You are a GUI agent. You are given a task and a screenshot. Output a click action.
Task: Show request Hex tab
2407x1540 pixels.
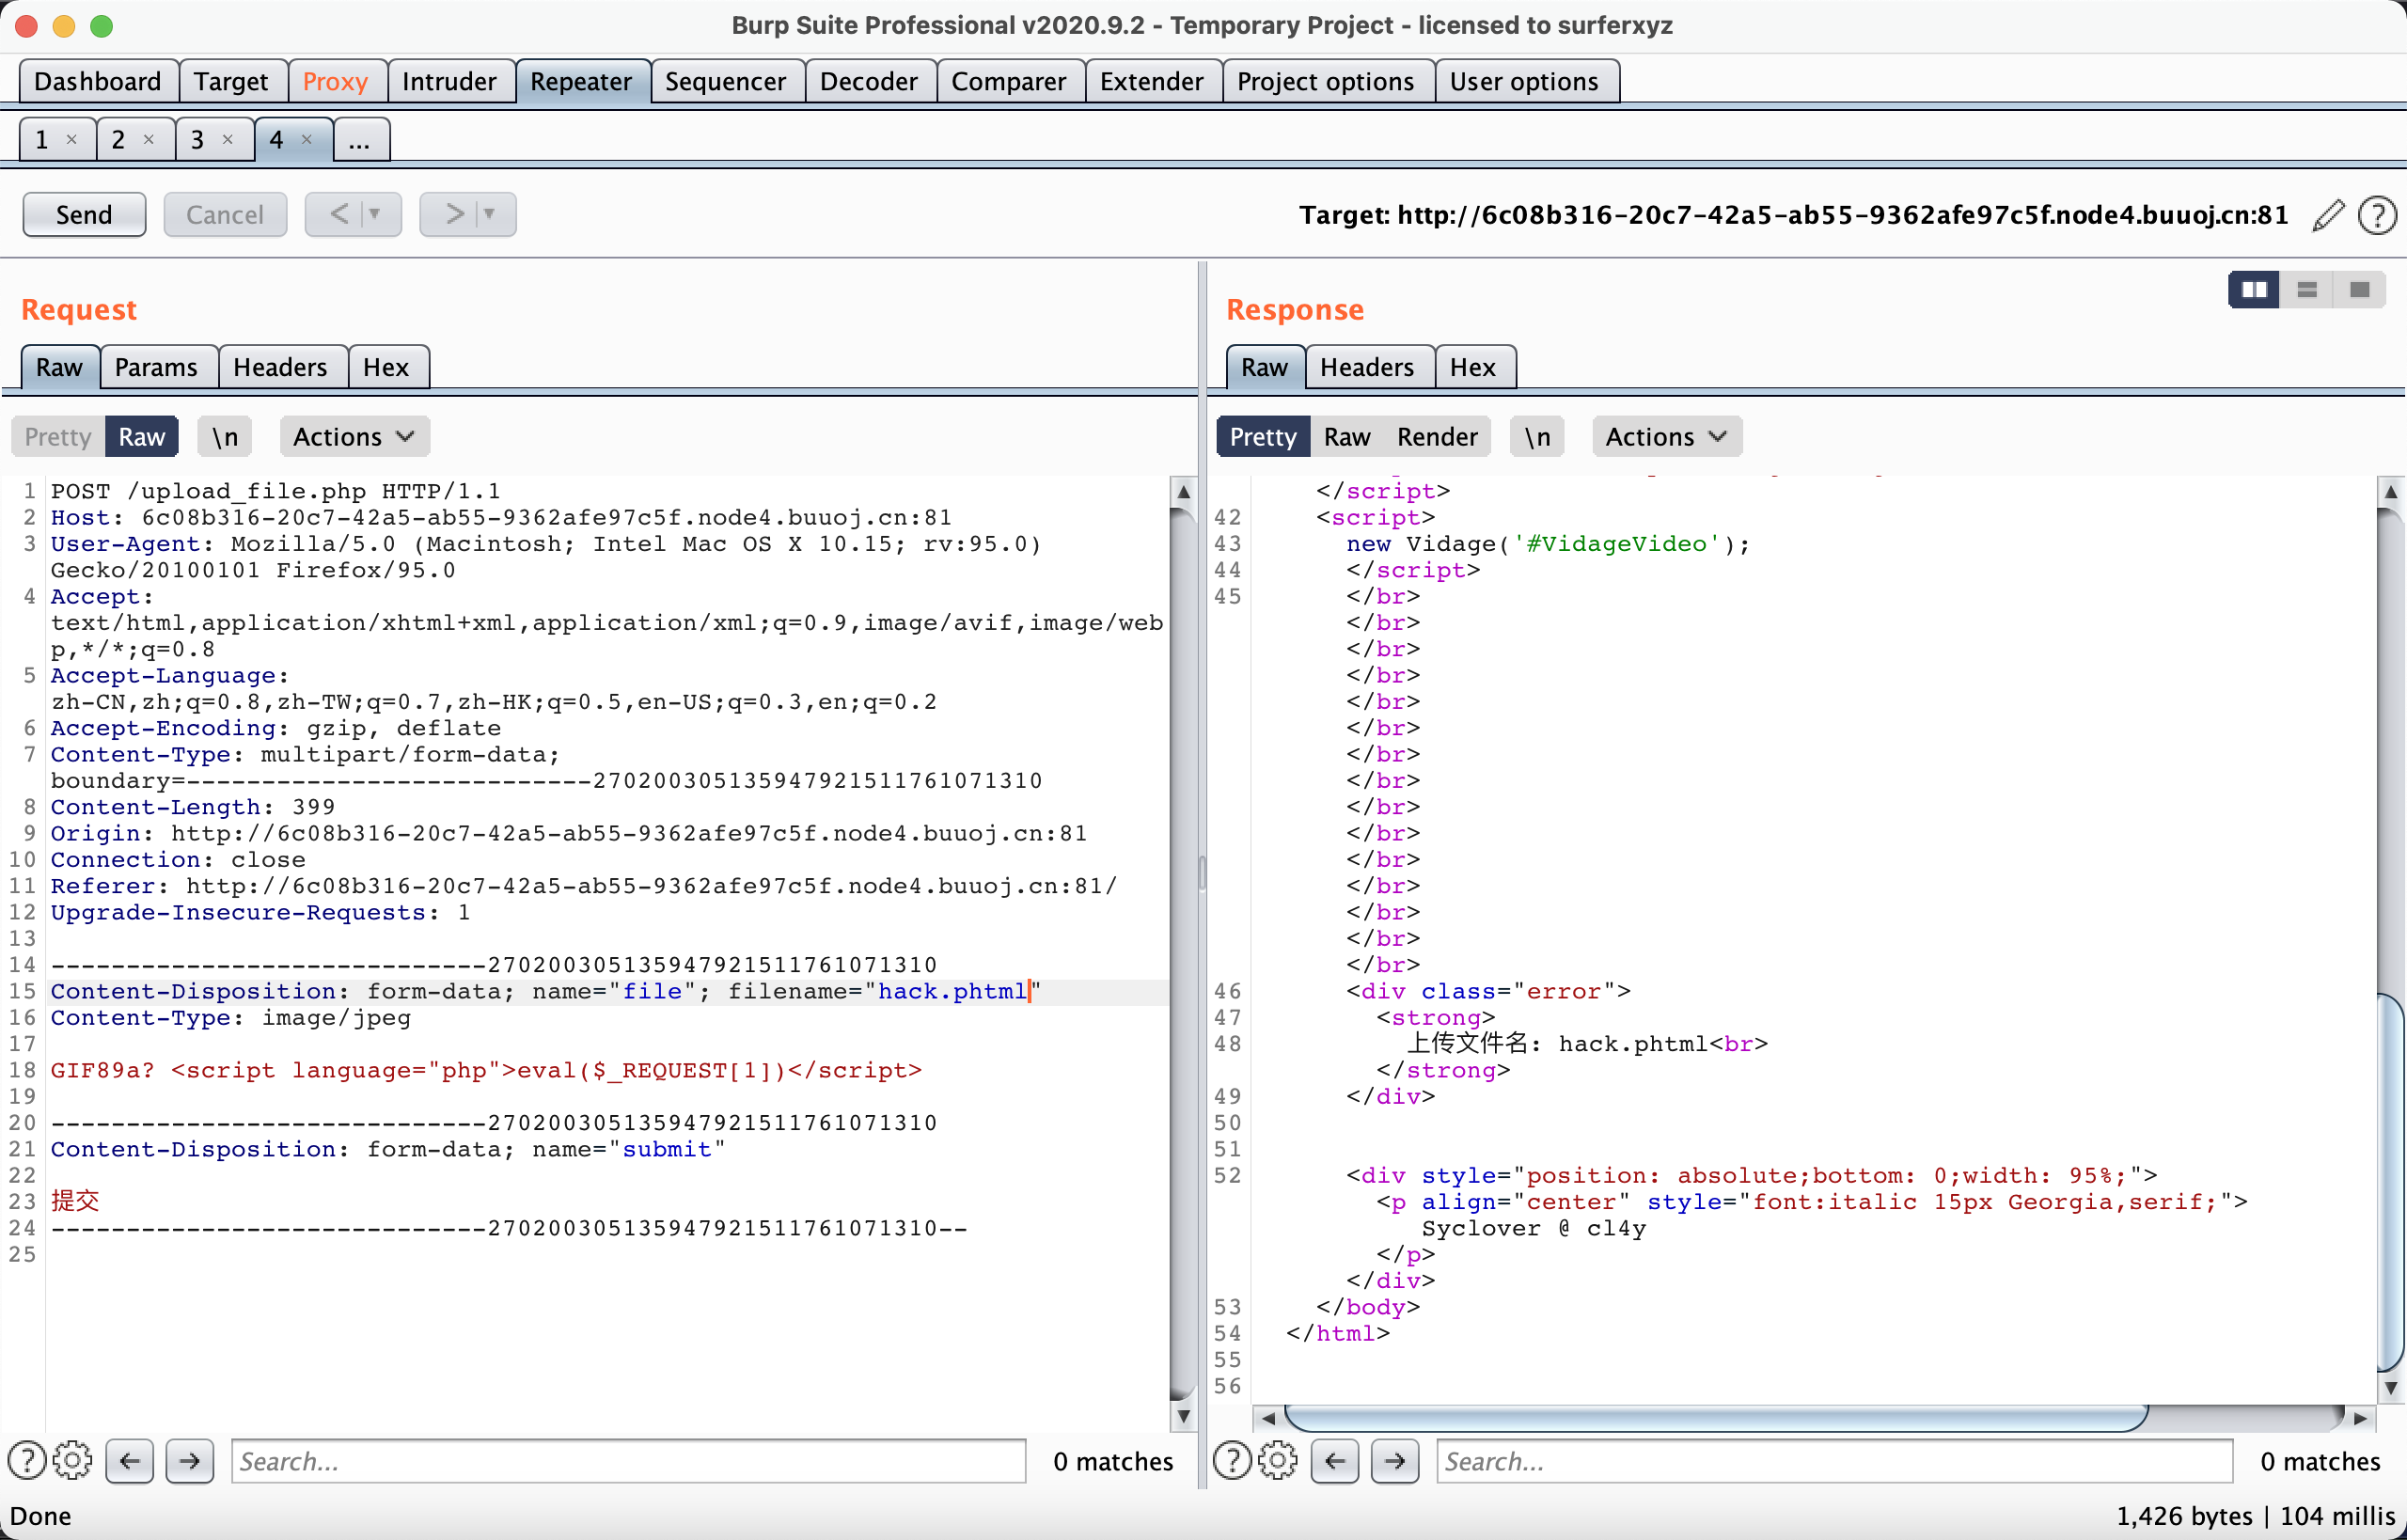[x=386, y=367]
